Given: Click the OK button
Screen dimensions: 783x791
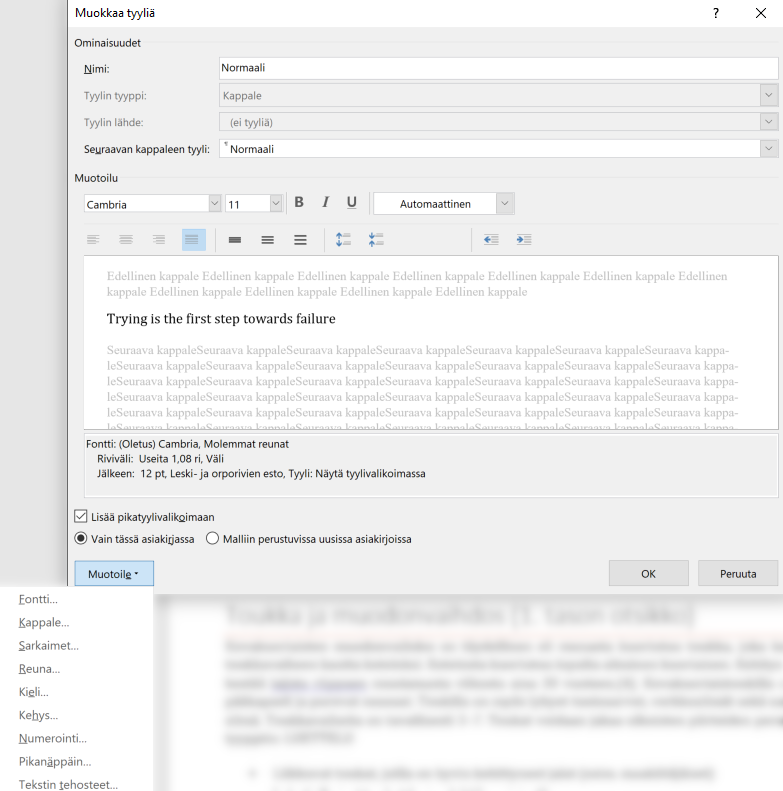Looking at the screenshot, I should coord(648,574).
